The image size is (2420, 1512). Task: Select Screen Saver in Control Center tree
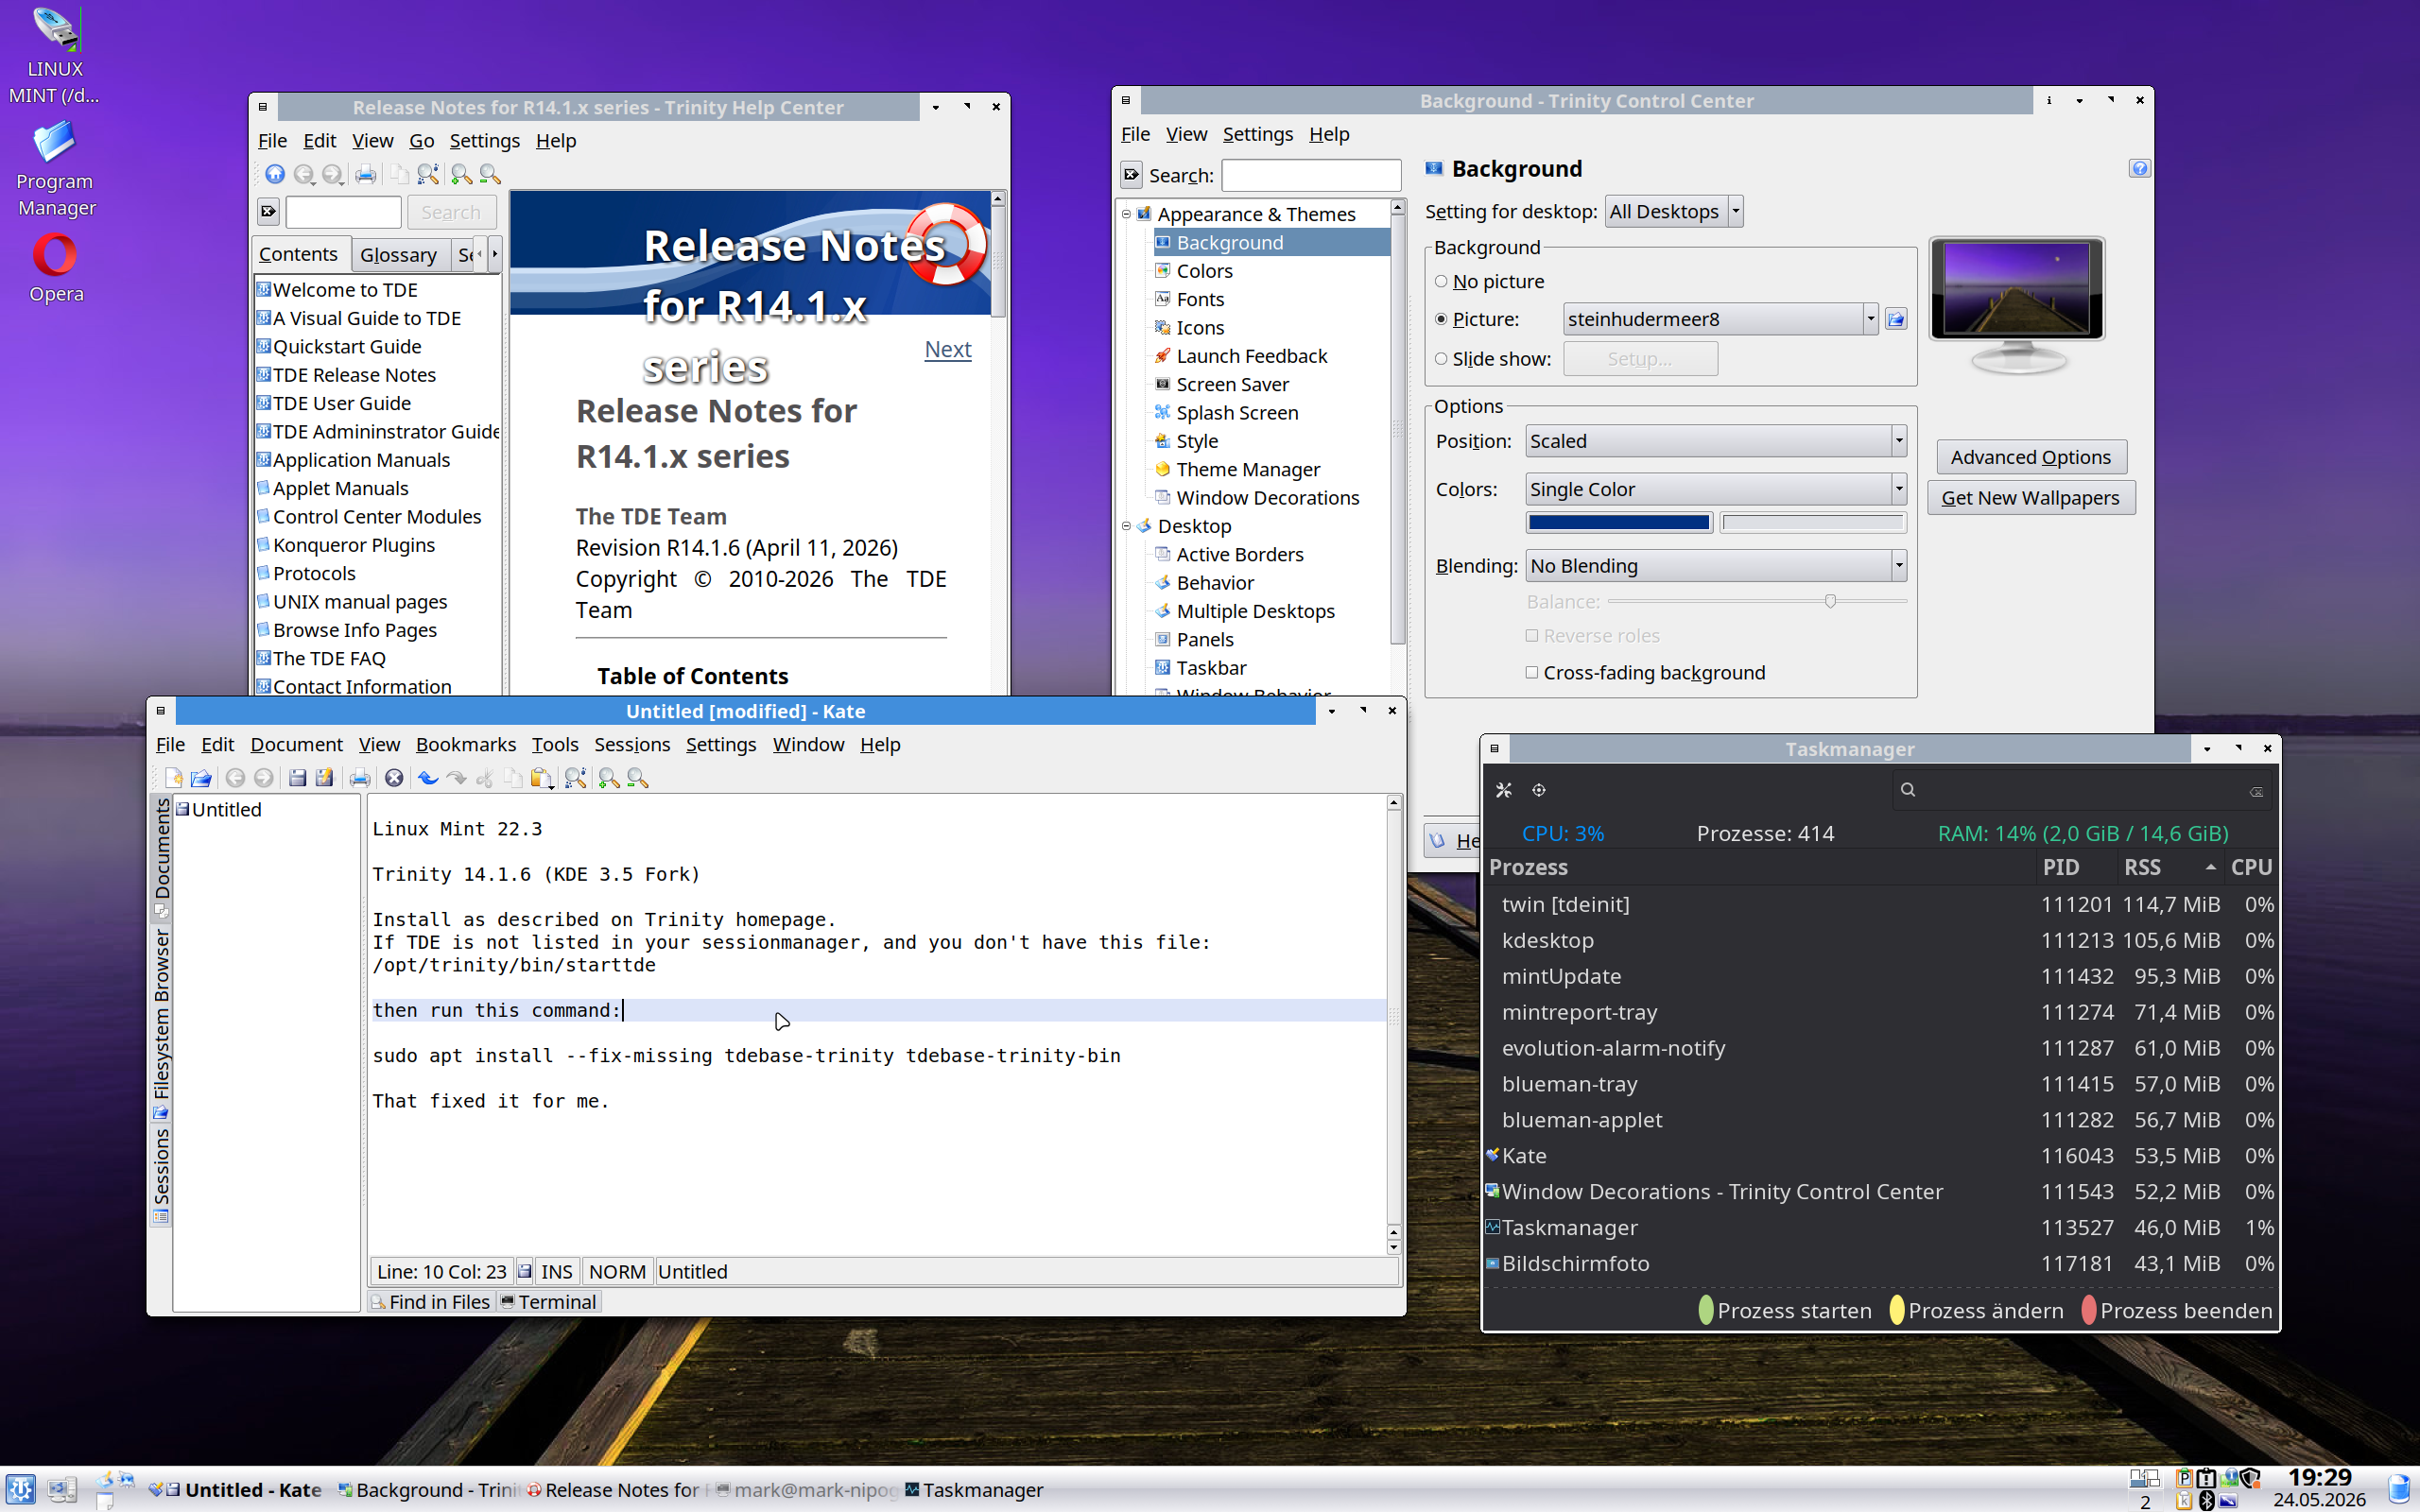(1232, 384)
